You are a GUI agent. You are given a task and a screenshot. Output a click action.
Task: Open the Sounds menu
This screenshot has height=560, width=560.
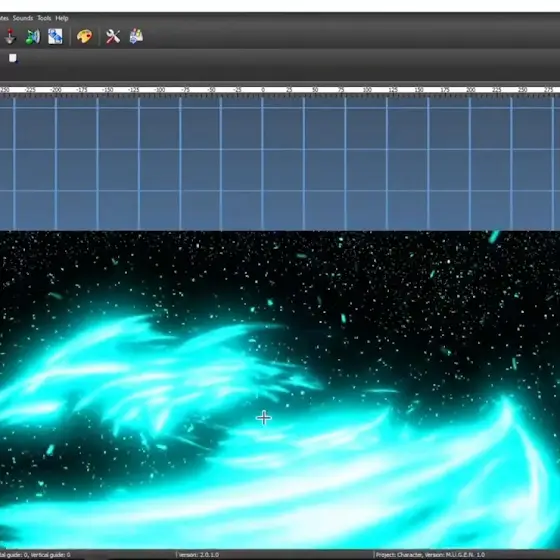coord(23,18)
